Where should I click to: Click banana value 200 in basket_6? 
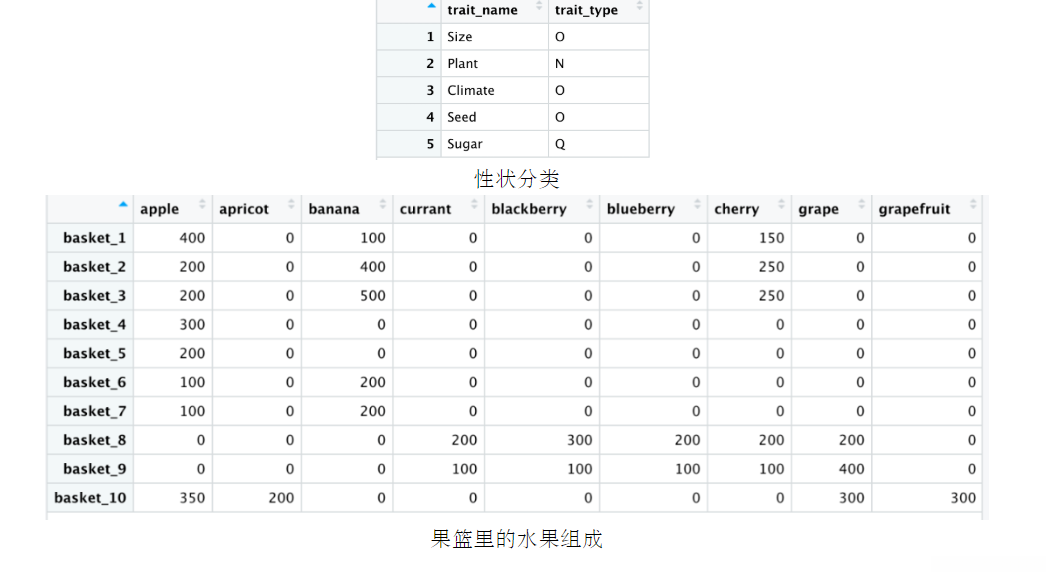[372, 382]
